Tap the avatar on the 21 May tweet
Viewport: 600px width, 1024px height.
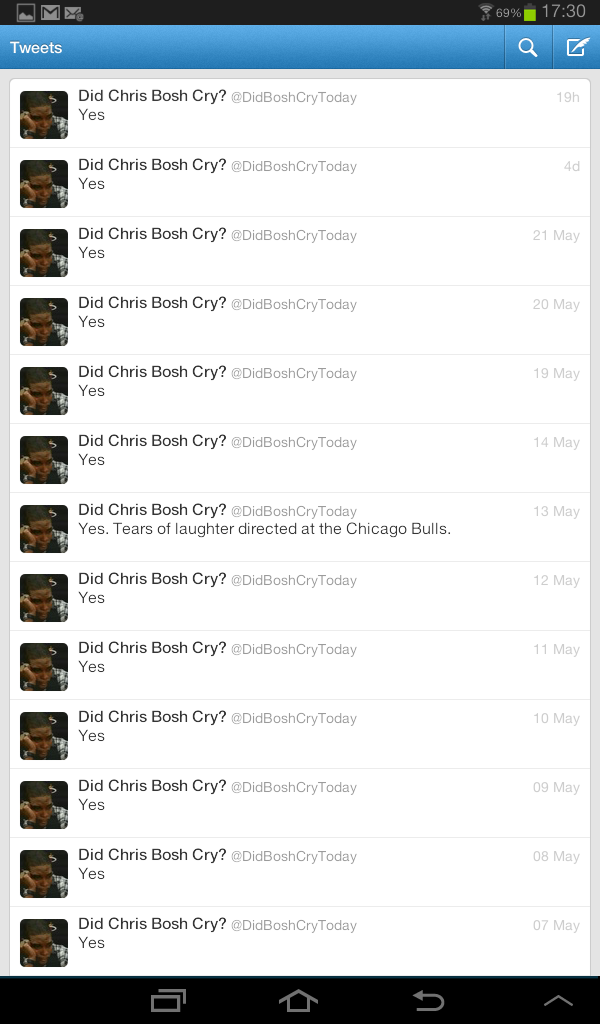(x=44, y=253)
